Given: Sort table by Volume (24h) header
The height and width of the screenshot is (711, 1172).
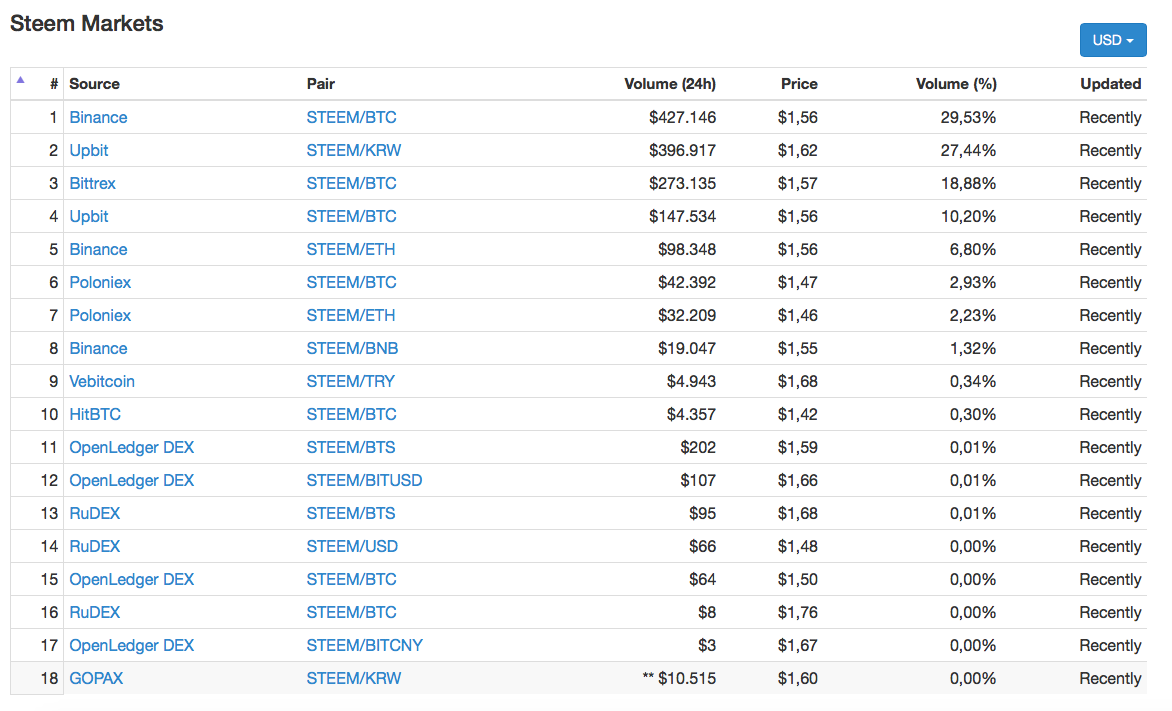Looking at the screenshot, I should 670,84.
